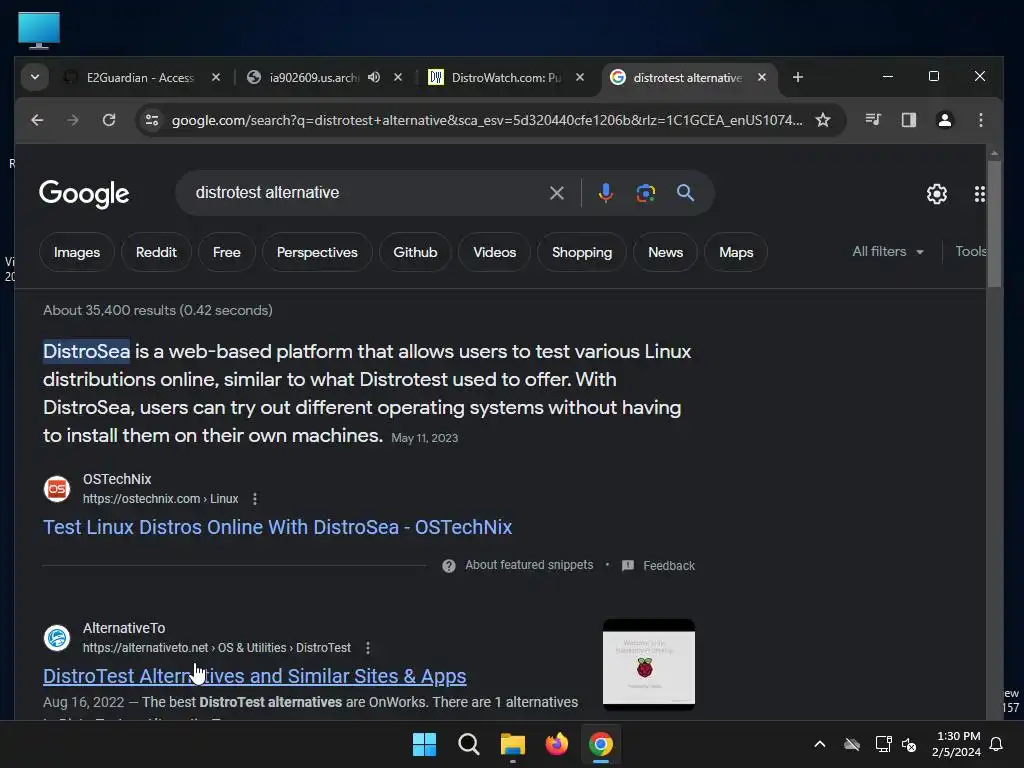1024x768 pixels.
Task: Open more options for AlternativeTo result
Action: point(368,648)
